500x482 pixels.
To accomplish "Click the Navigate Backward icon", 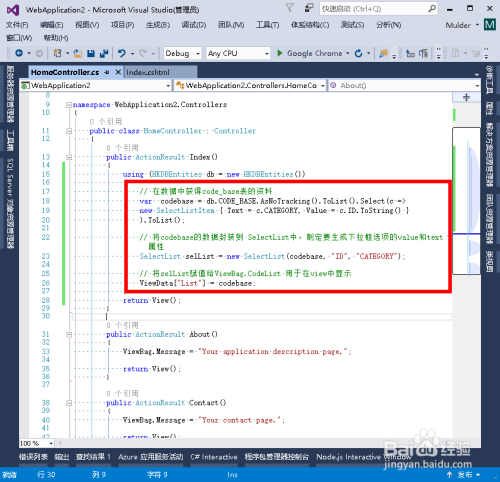I will click(19, 53).
